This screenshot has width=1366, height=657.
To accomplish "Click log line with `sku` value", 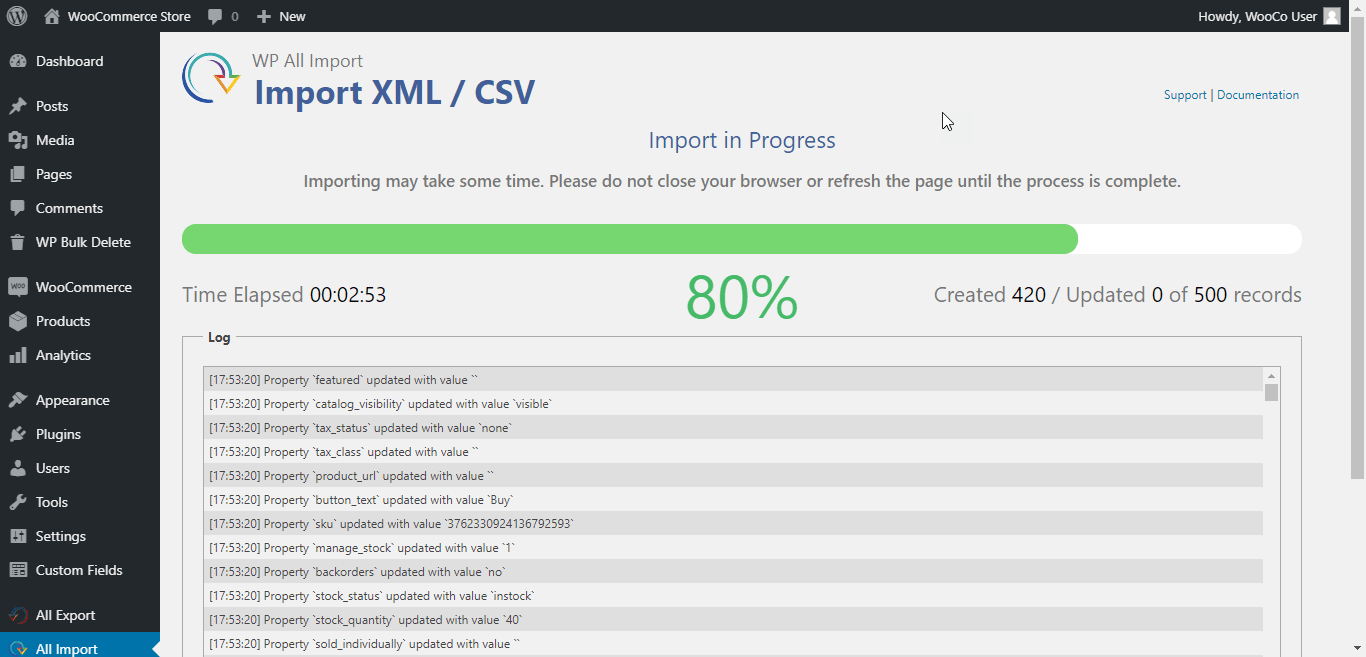I will click(733, 524).
